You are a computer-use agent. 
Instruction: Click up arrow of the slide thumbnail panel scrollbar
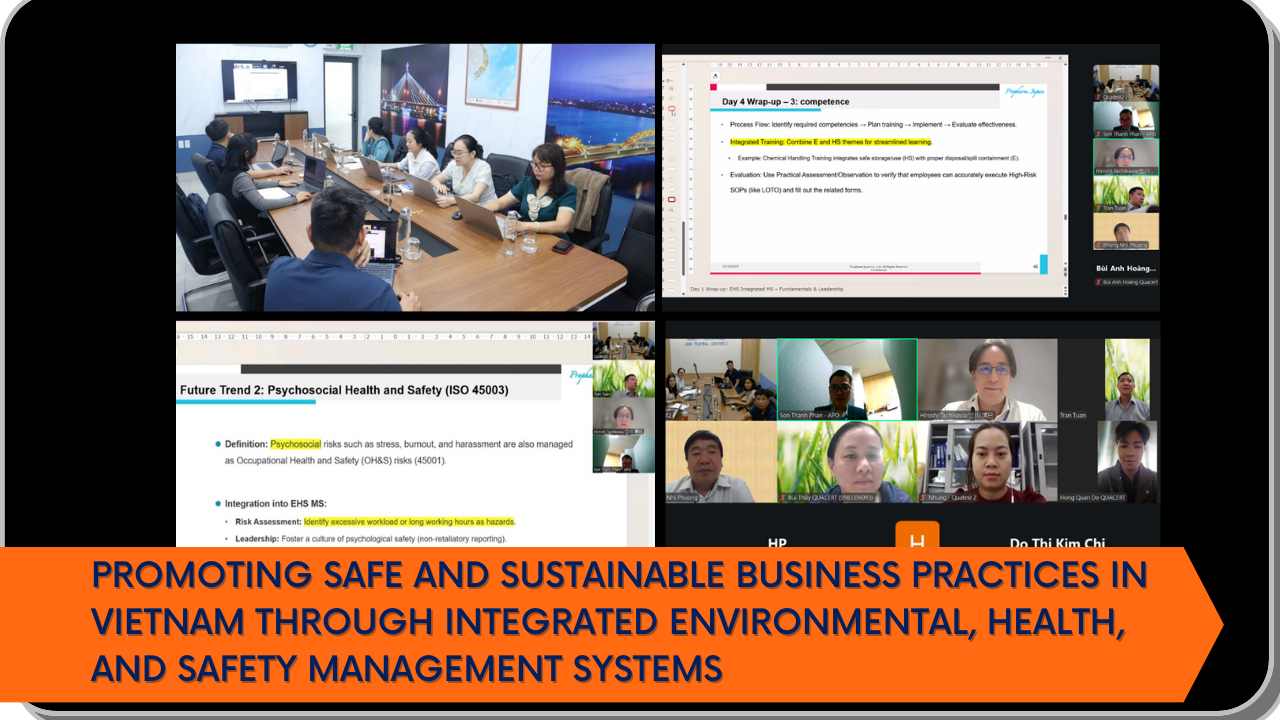[684, 63]
